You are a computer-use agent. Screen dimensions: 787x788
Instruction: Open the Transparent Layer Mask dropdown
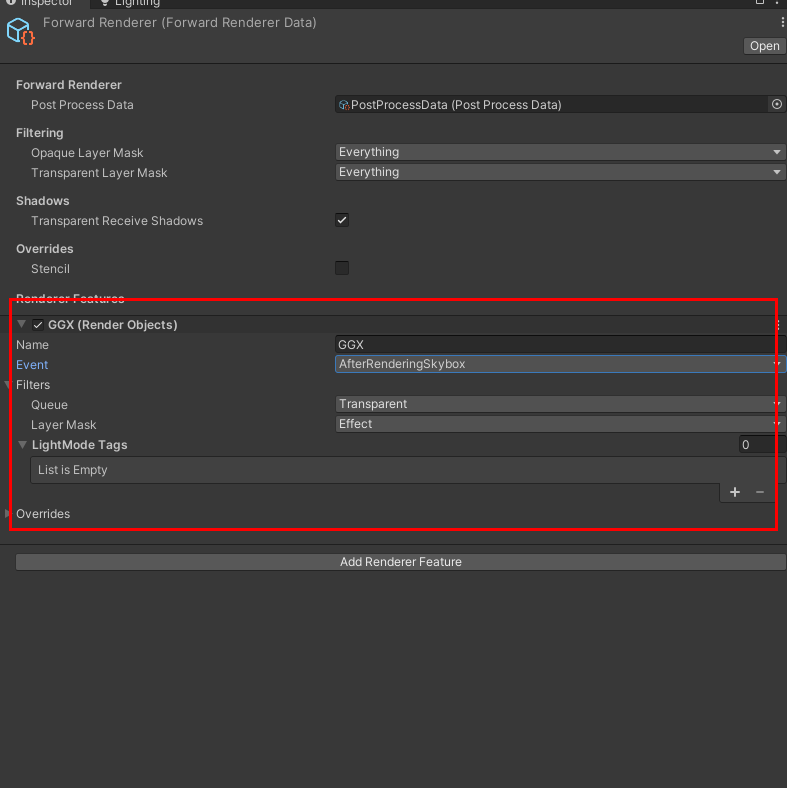coord(560,172)
